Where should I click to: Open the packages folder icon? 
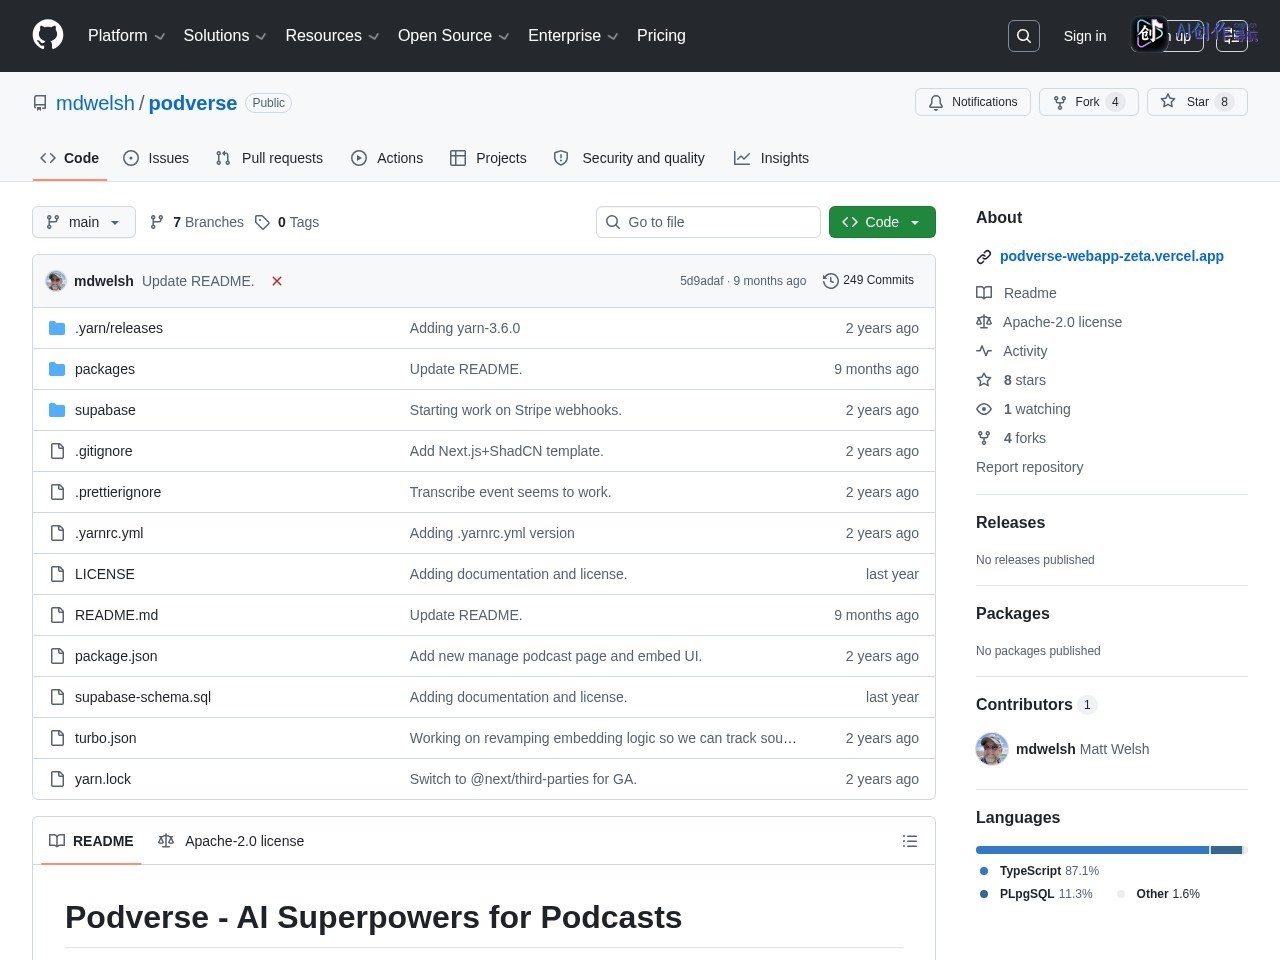[57, 369]
